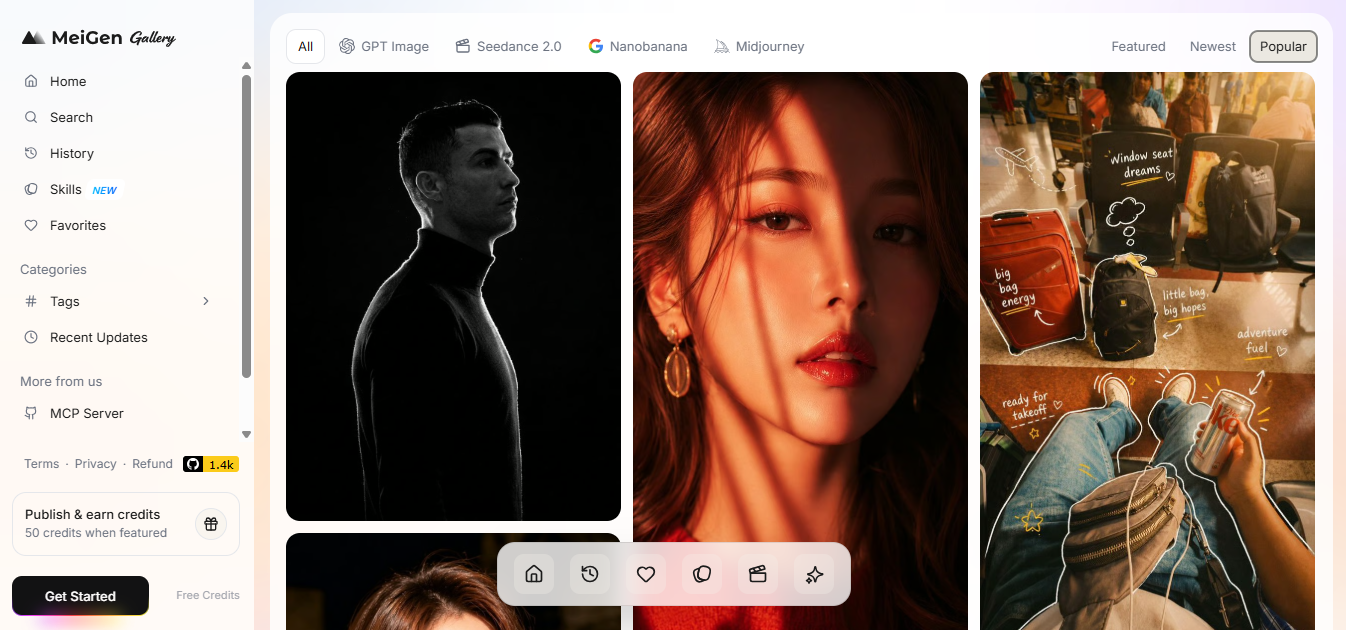Select the GPT Image tab
Screen dimensions: 1346x630
coord(384,46)
